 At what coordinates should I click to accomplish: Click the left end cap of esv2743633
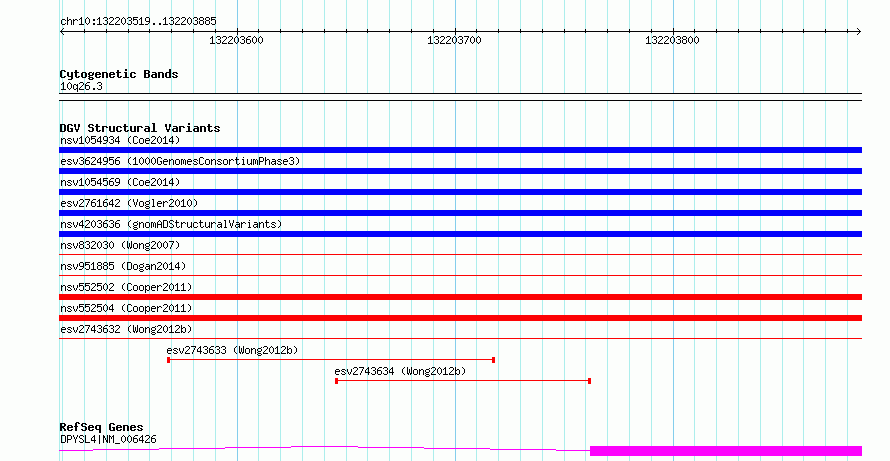[169, 360]
